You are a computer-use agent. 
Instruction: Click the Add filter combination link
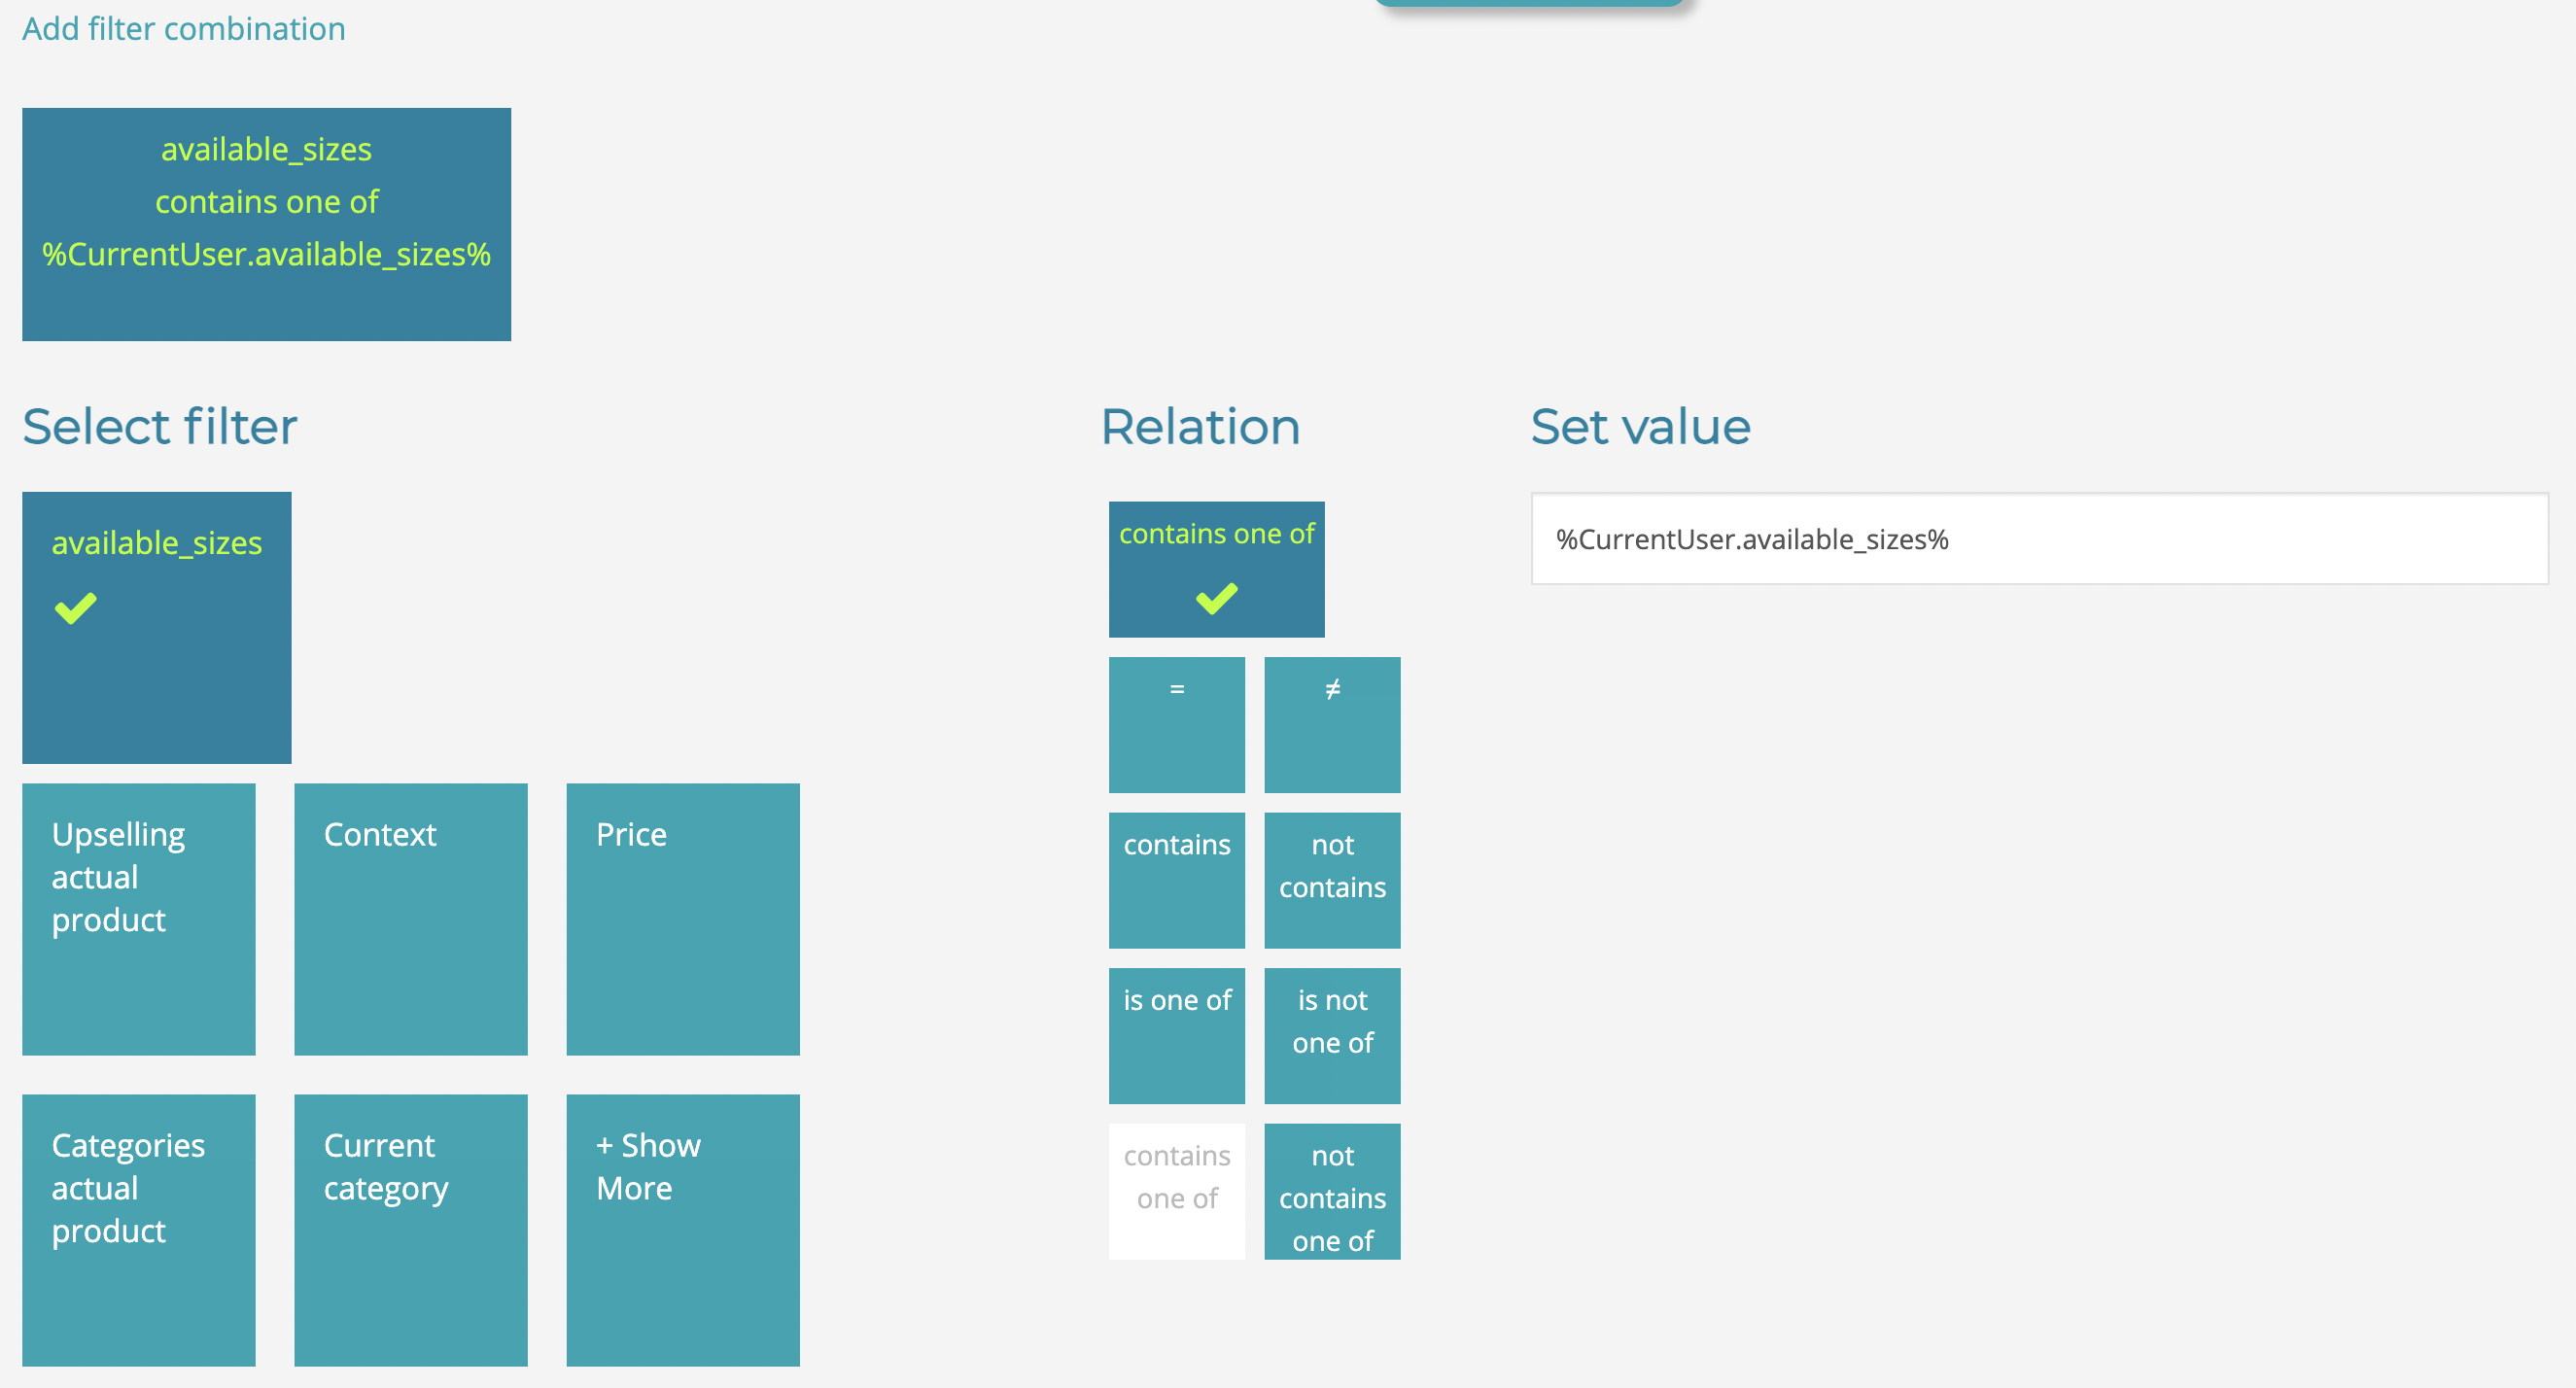click(184, 29)
